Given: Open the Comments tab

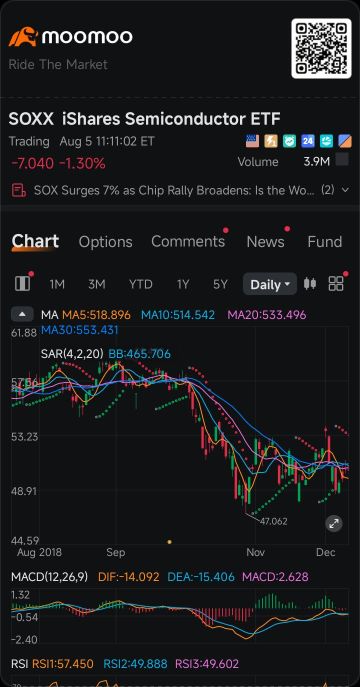Looking at the screenshot, I should [x=188, y=241].
